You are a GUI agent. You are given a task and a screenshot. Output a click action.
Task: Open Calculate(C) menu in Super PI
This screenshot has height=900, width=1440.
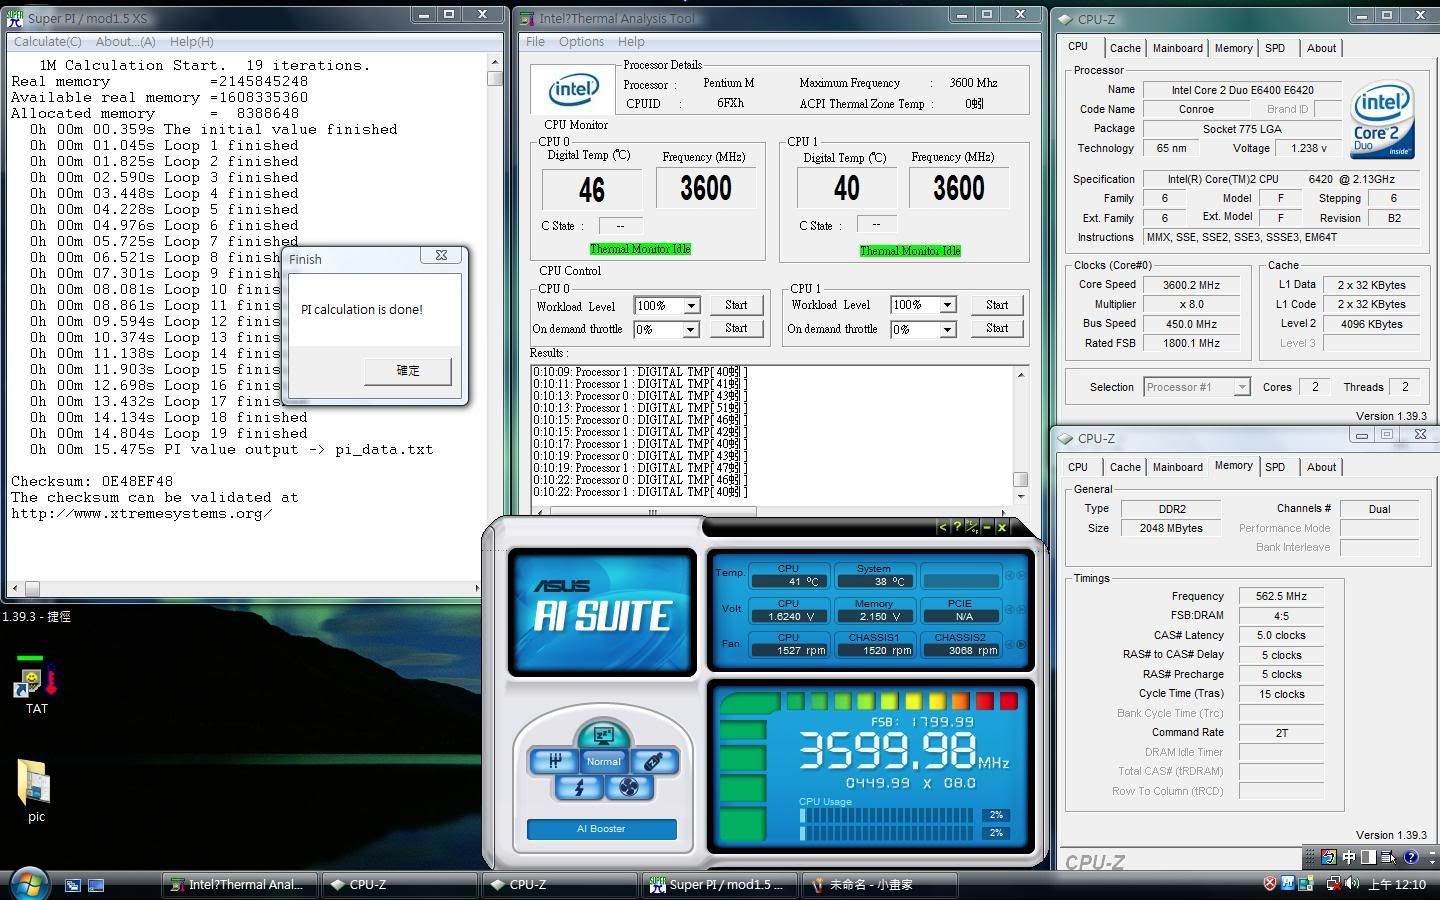click(x=47, y=42)
